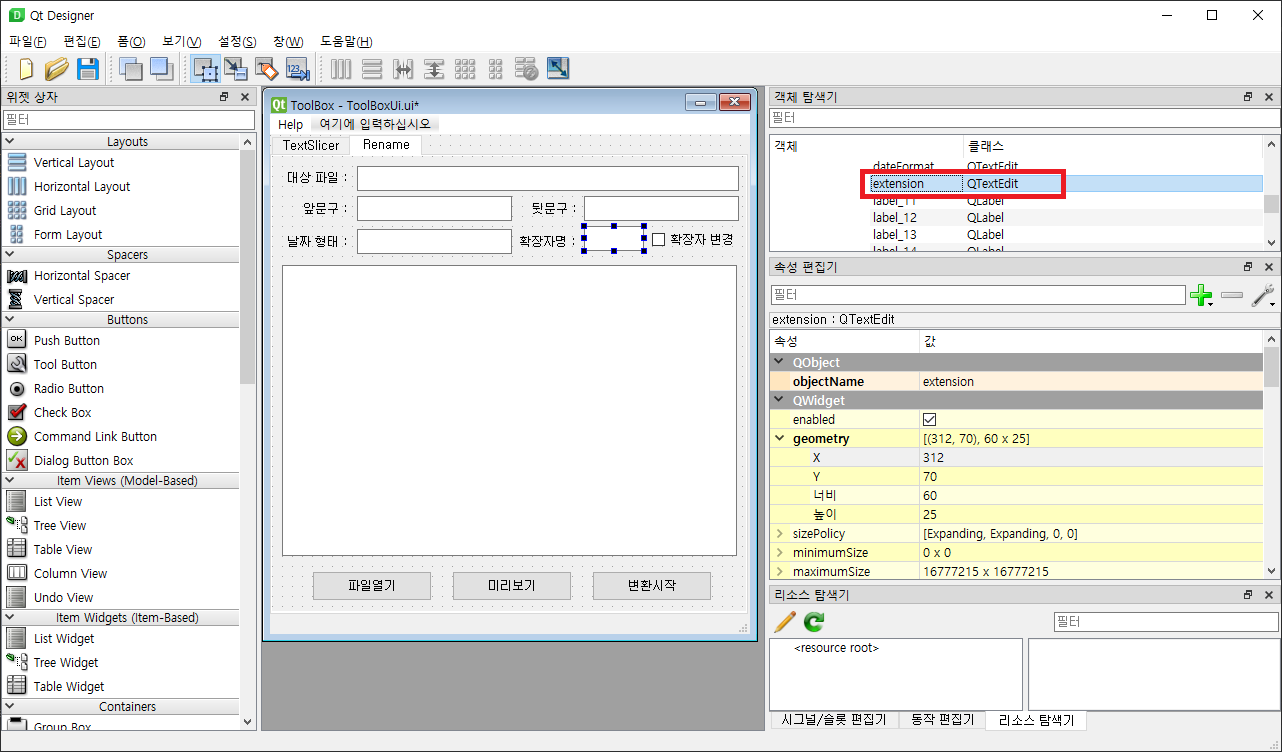
Task: Click the pencil Edit Resources icon
Action: [x=785, y=621]
